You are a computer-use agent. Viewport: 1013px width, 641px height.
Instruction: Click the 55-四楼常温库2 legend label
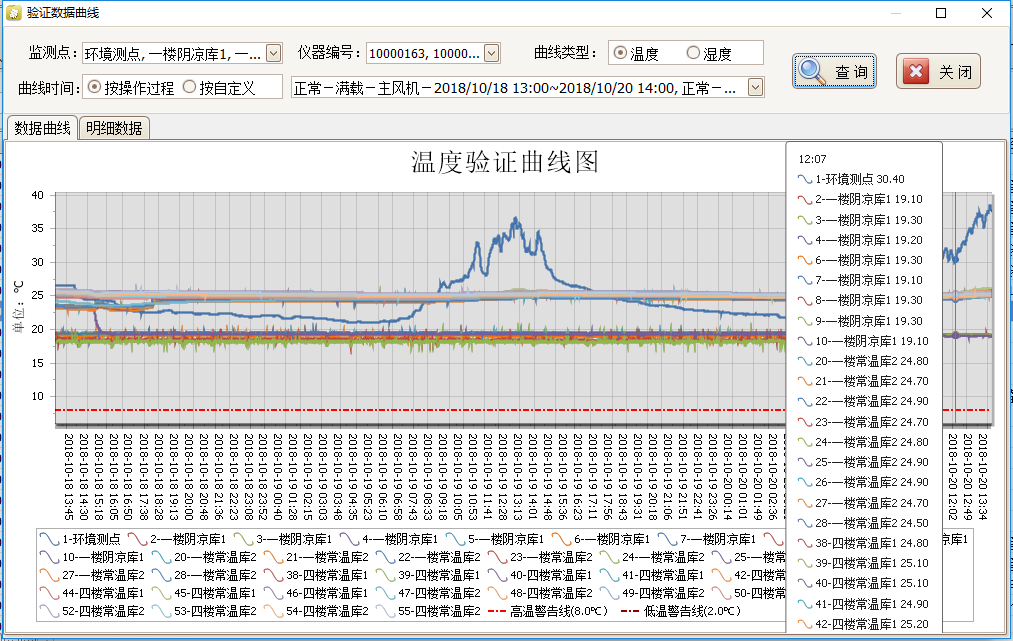(439, 611)
